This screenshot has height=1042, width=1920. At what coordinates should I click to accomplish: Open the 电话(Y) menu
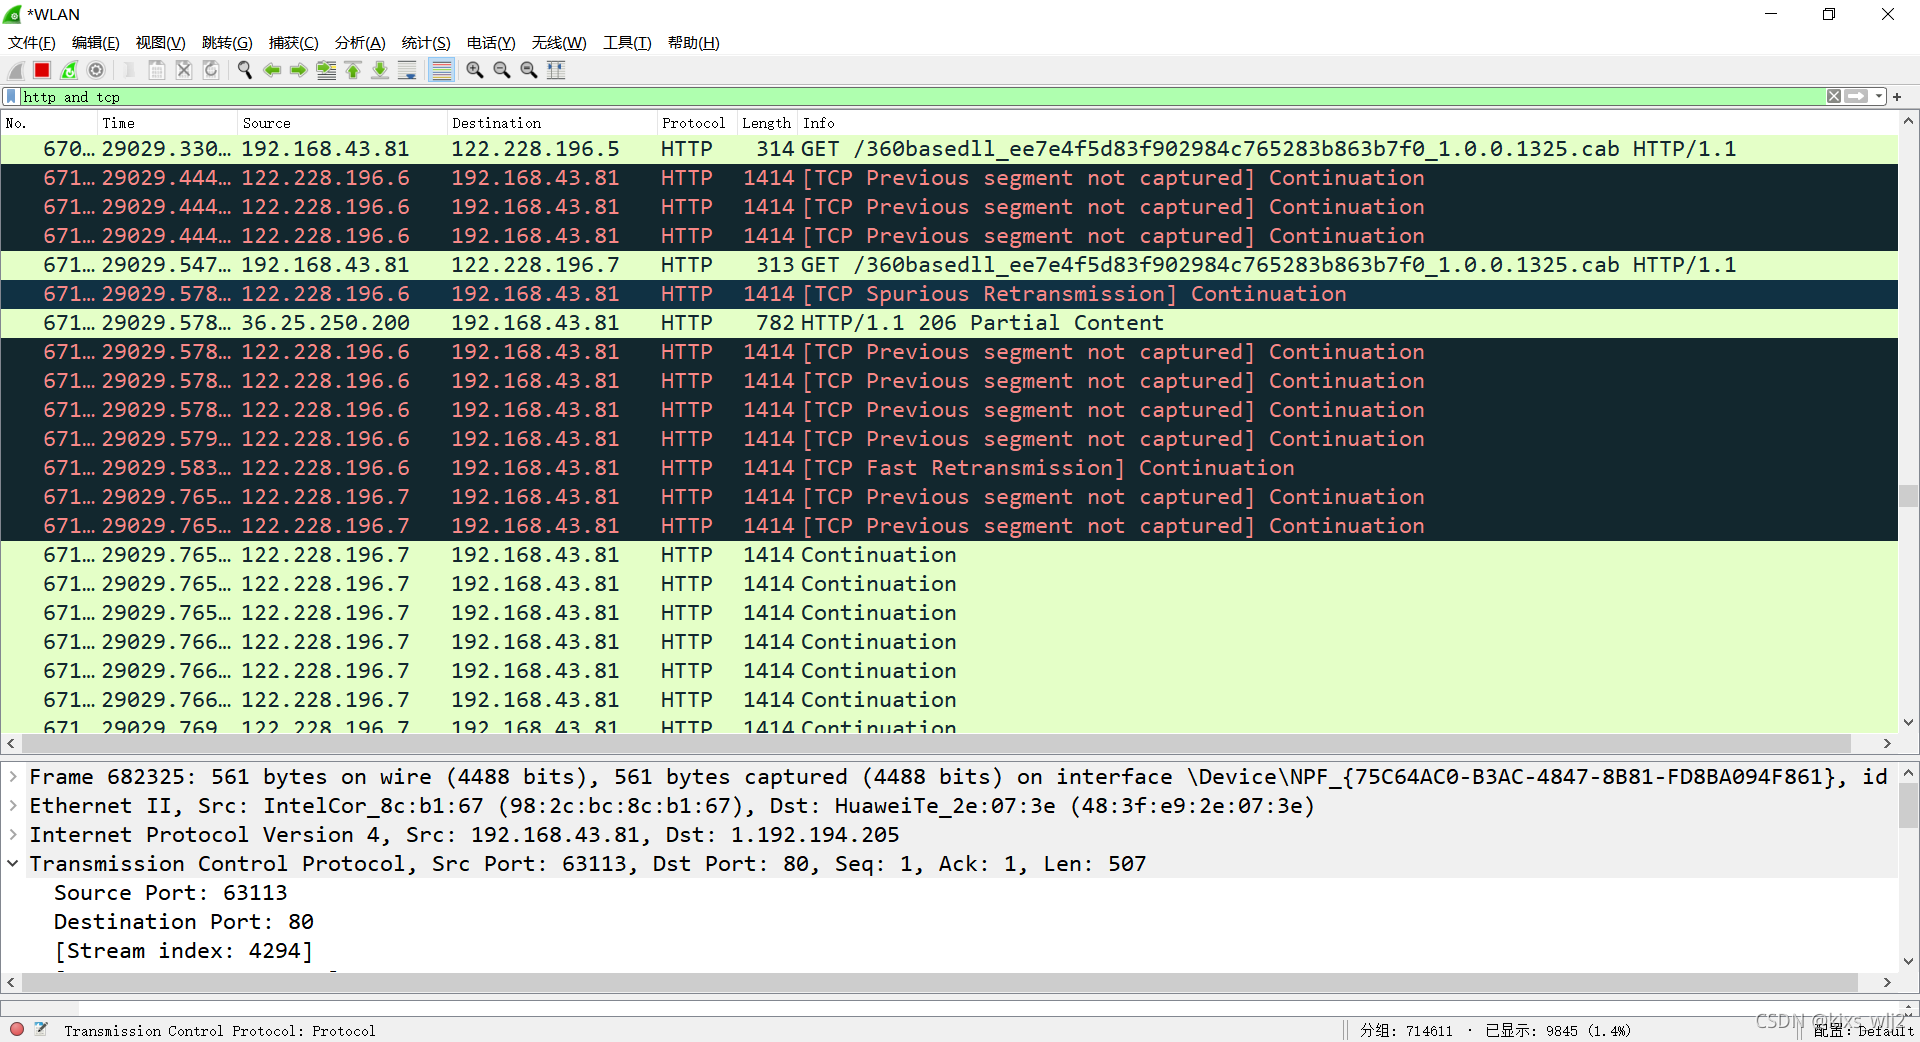[x=491, y=43]
